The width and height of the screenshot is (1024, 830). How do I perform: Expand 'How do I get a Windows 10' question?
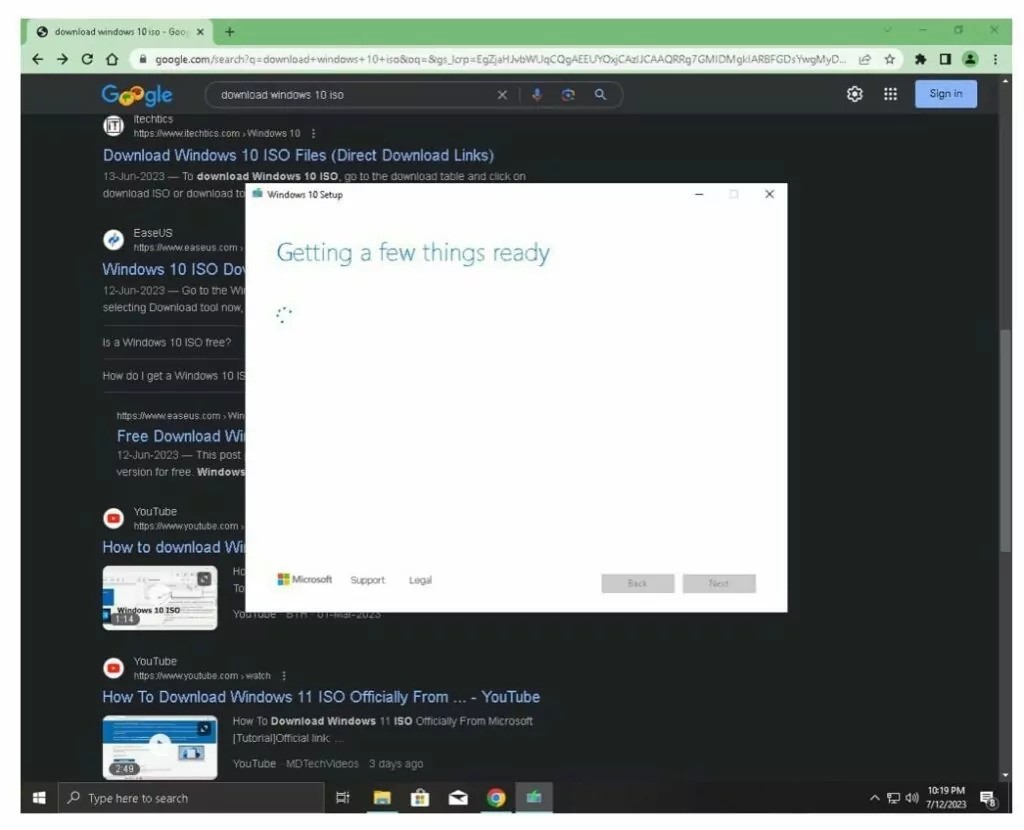tap(174, 376)
